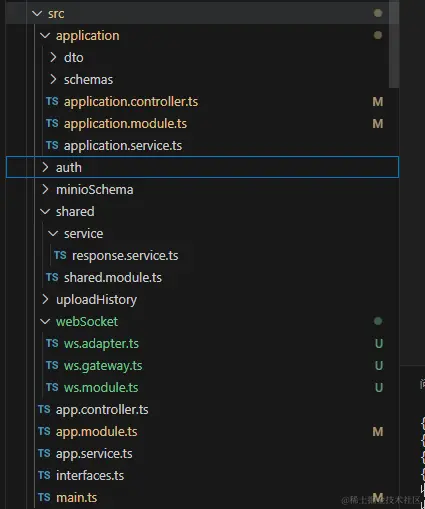This screenshot has width=425, height=509.
Task: Expand the minioSchema folder
Action: click(x=202, y=189)
